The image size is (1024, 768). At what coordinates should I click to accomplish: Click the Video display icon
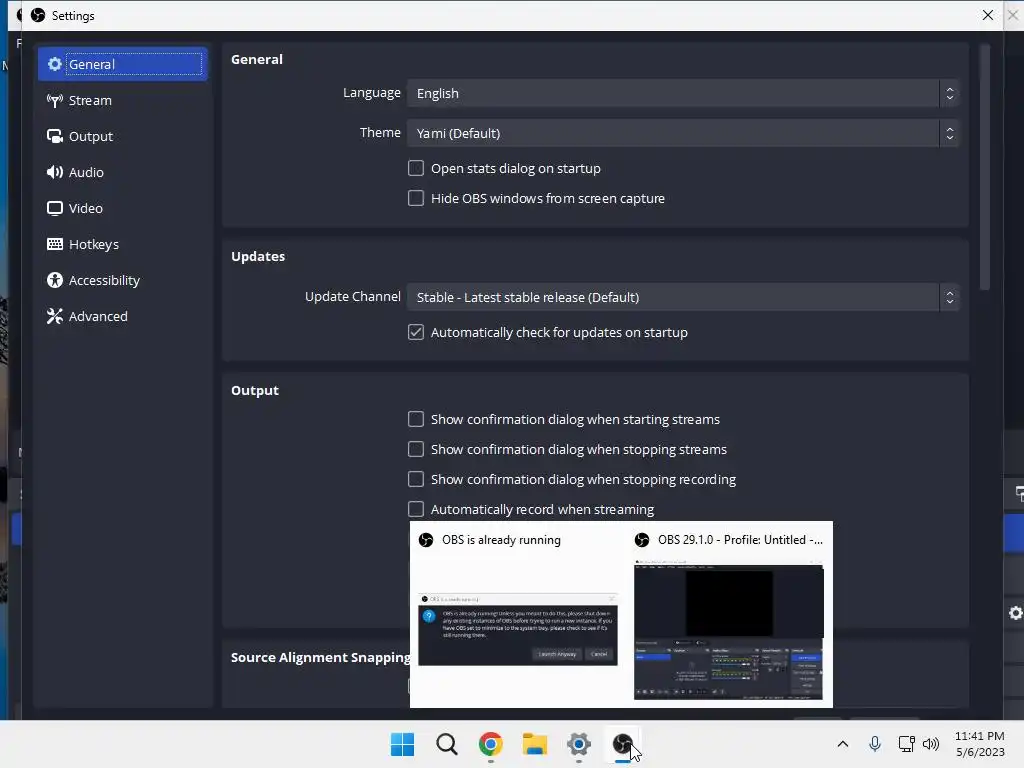[55, 208]
